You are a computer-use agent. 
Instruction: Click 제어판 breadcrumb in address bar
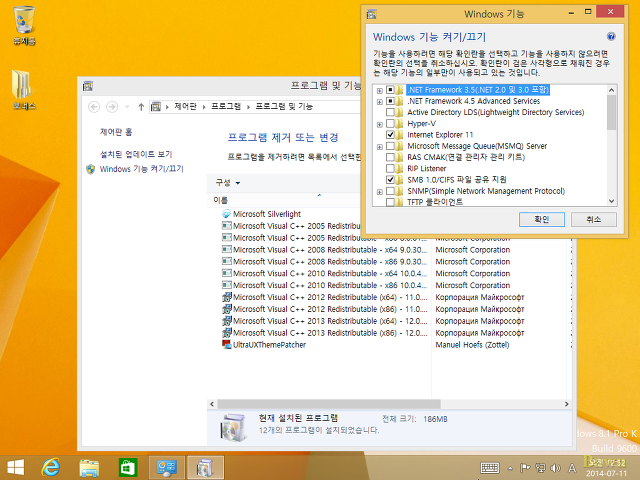185,107
